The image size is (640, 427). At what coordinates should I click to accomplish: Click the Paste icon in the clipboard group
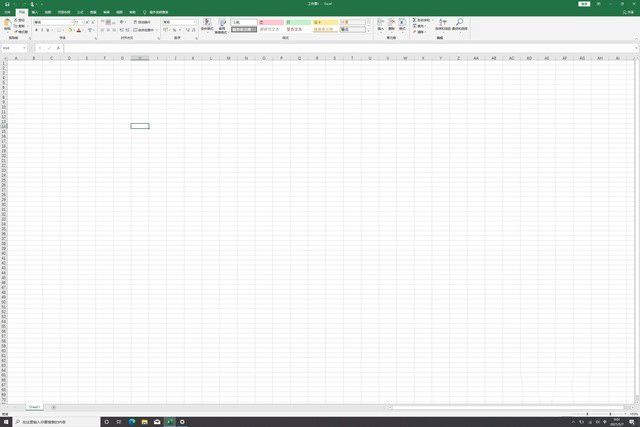pos(7,24)
